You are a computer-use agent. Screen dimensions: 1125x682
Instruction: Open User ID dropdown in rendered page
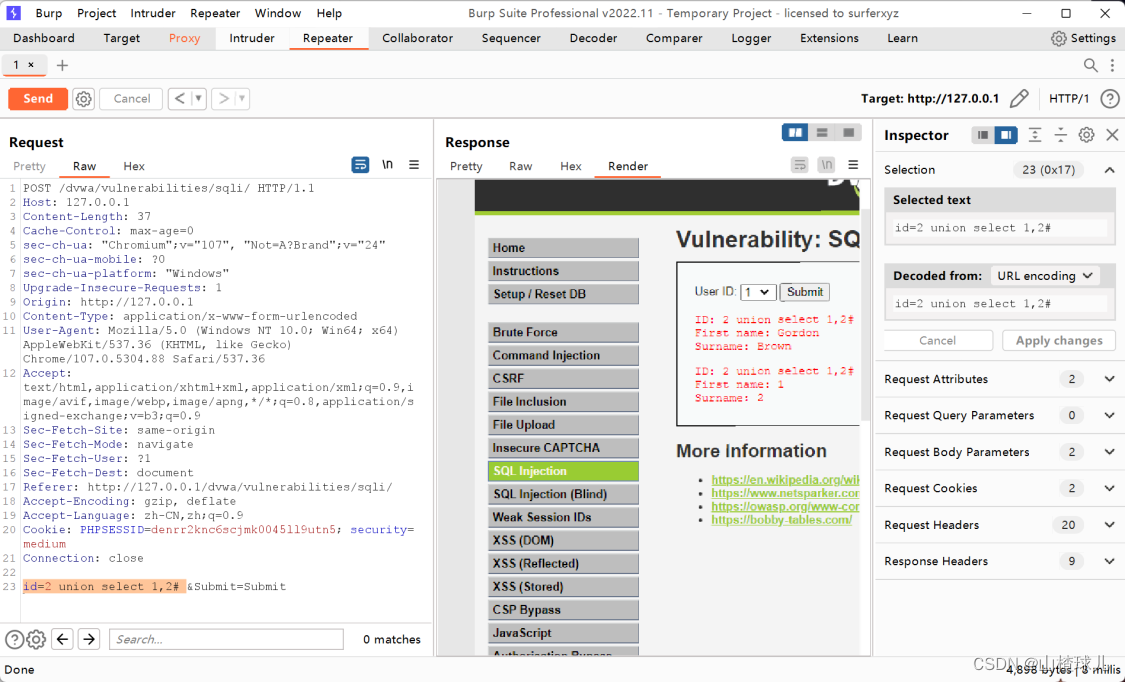tap(758, 292)
